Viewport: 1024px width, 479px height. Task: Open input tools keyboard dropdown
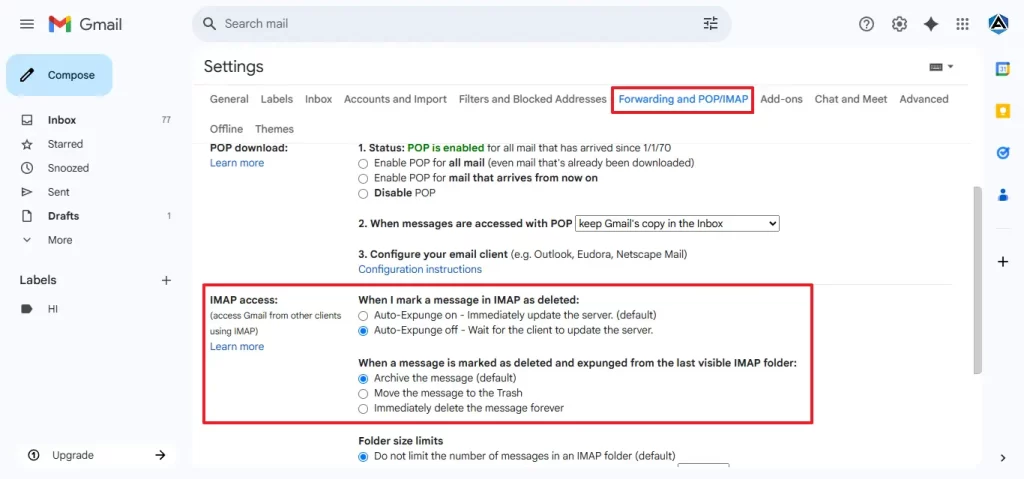point(941,67)
